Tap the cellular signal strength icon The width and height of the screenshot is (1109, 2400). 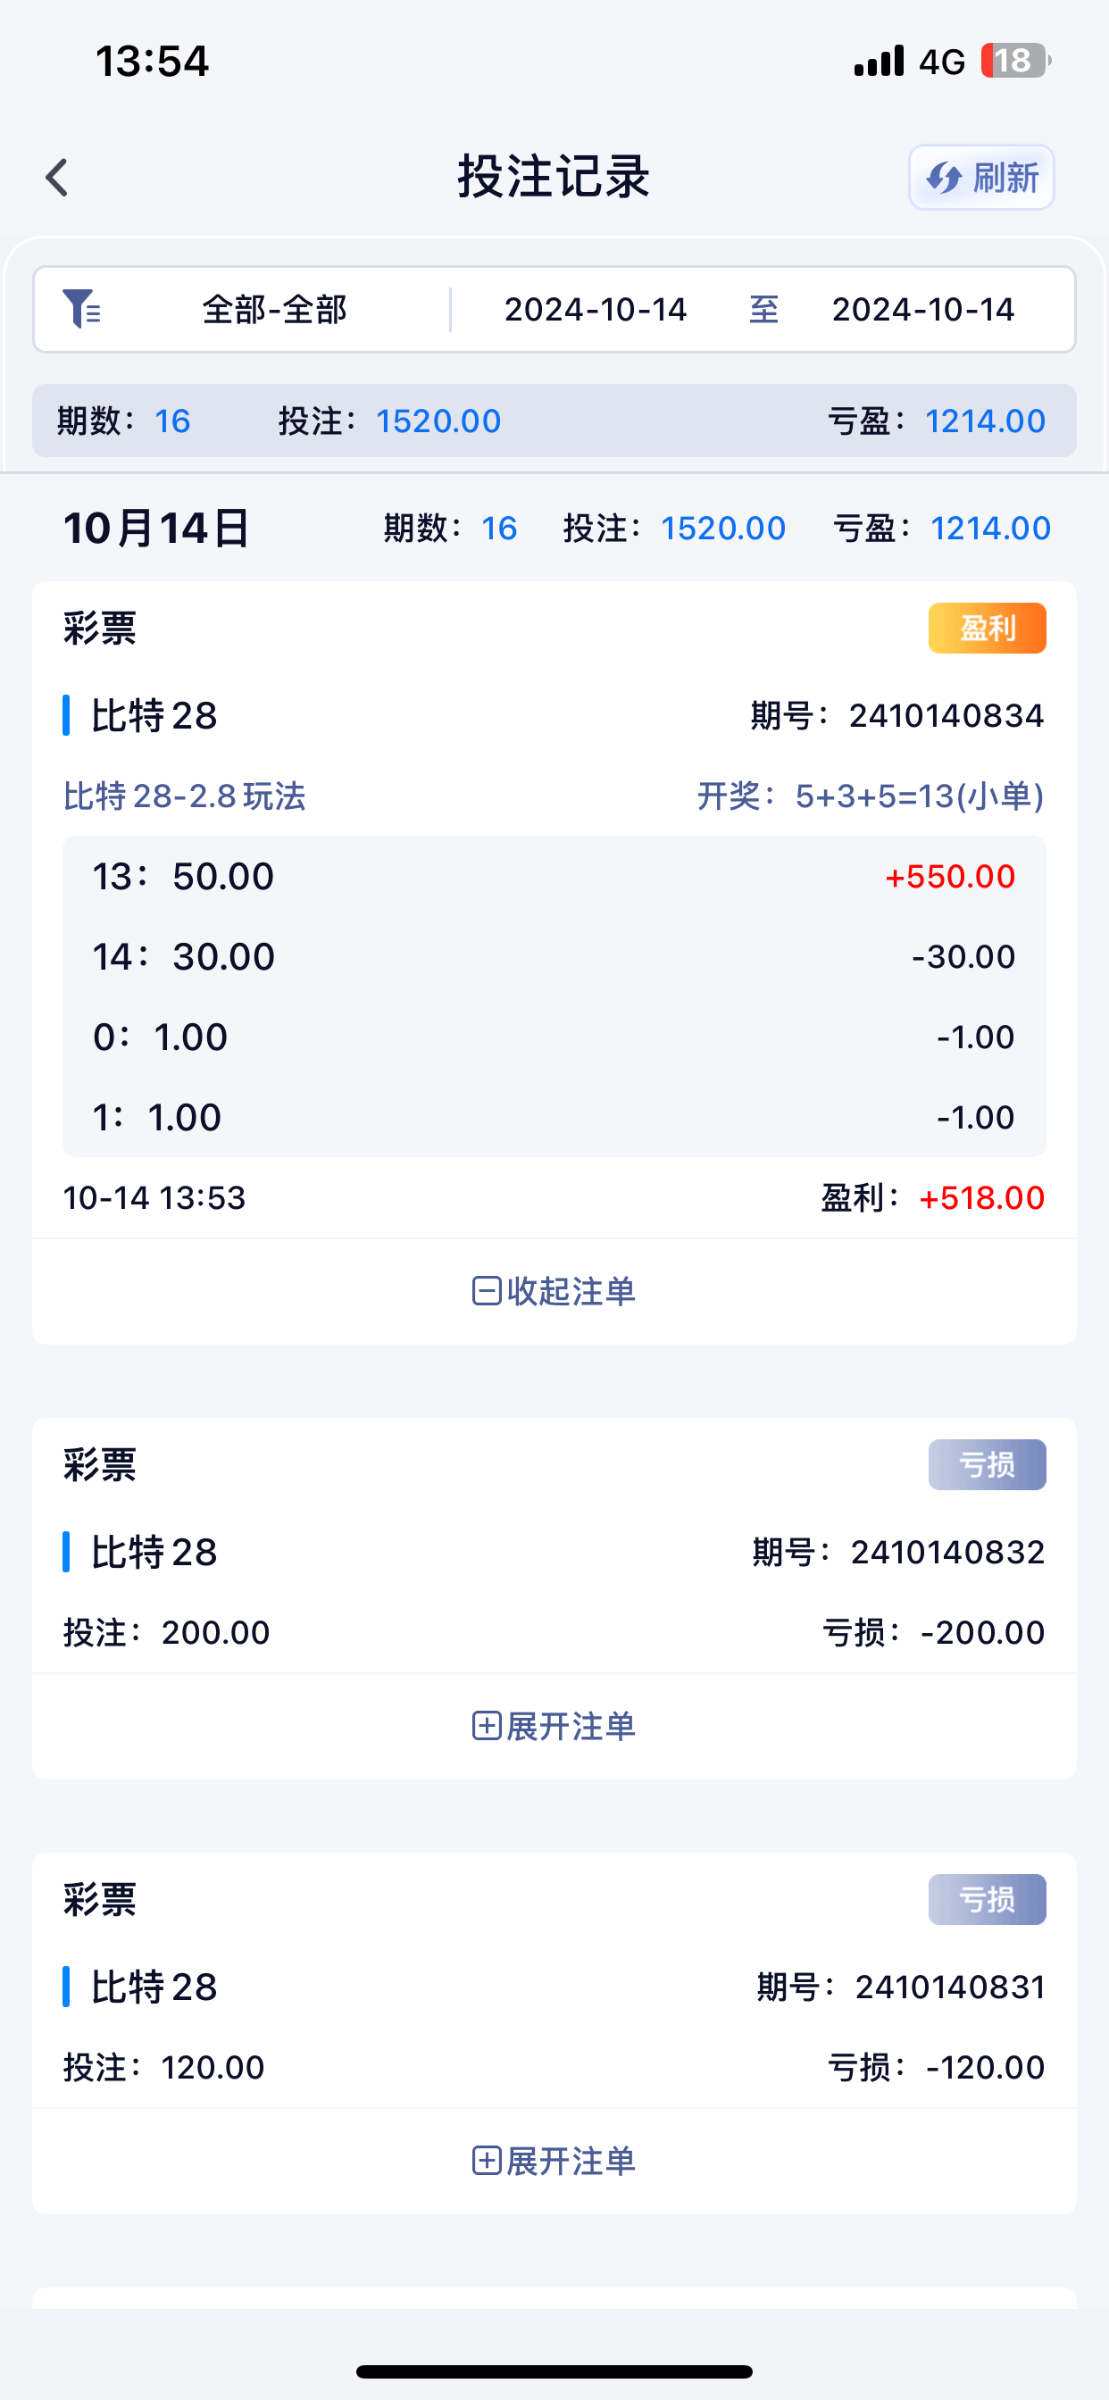[879, 61]
